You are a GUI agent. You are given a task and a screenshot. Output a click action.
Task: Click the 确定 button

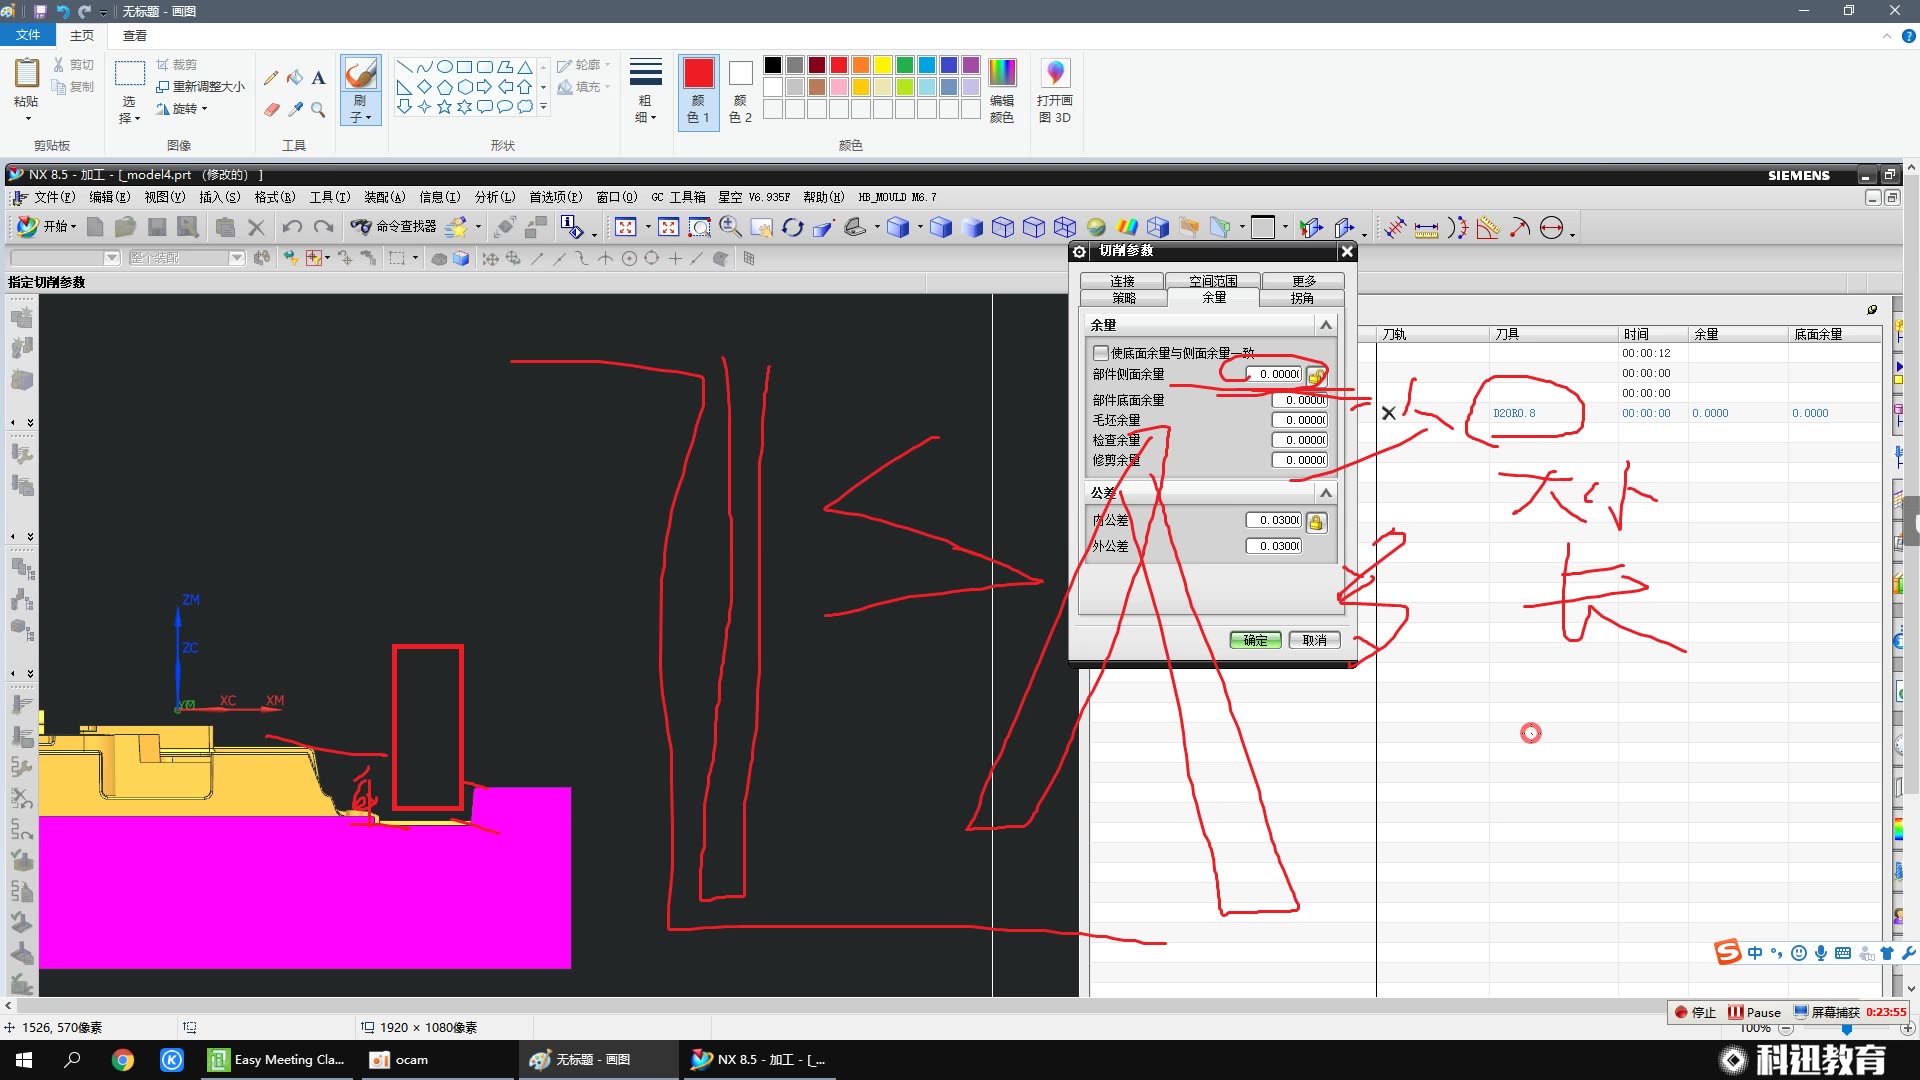coord(1255,640)
